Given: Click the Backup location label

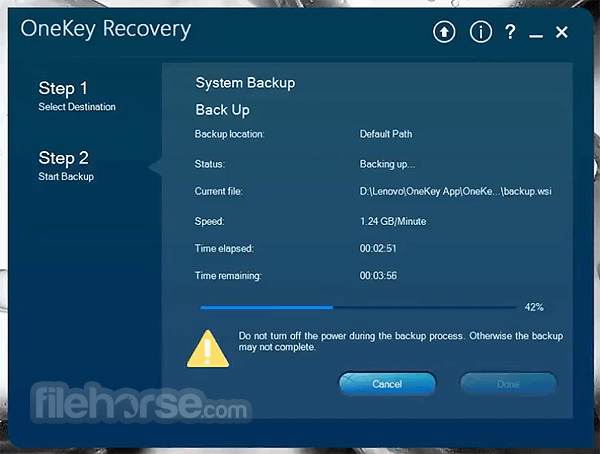Looking at the screenshot, I should click(230, 134).
